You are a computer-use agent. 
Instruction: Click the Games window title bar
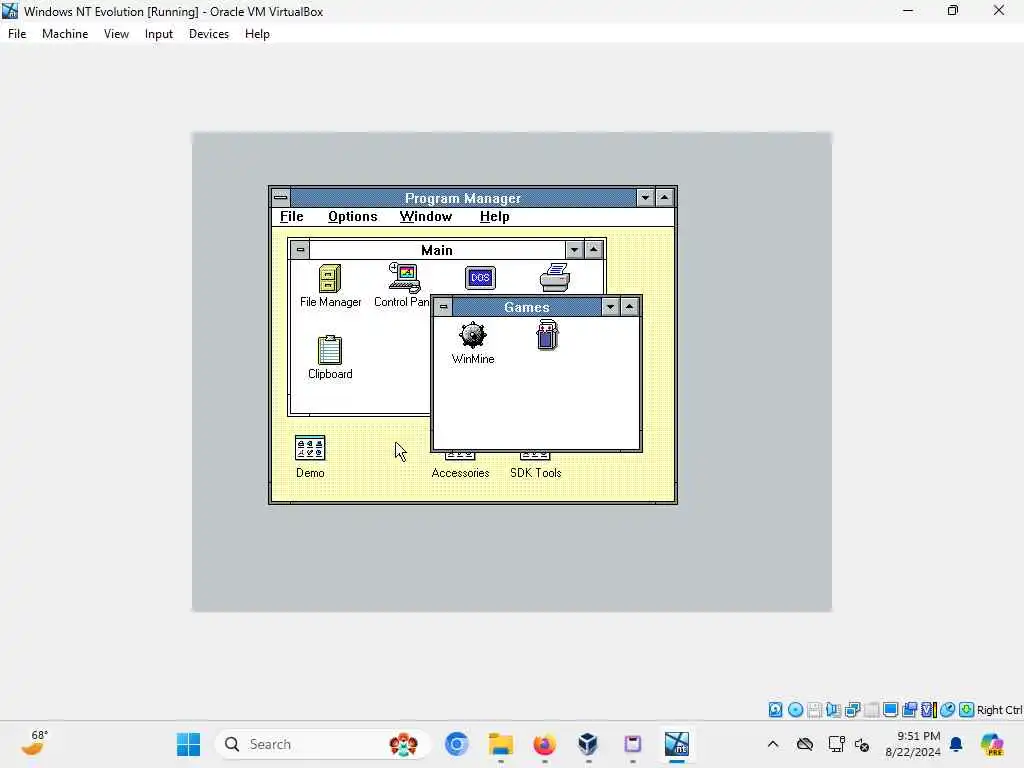pyautogui.click(x=526, y=306)
